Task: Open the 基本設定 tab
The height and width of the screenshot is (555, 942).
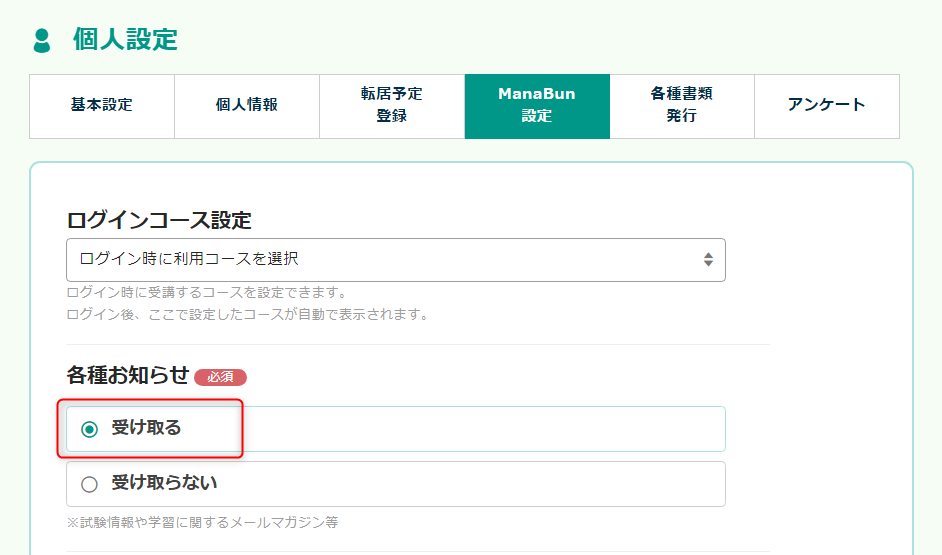Action: [102, 106]
